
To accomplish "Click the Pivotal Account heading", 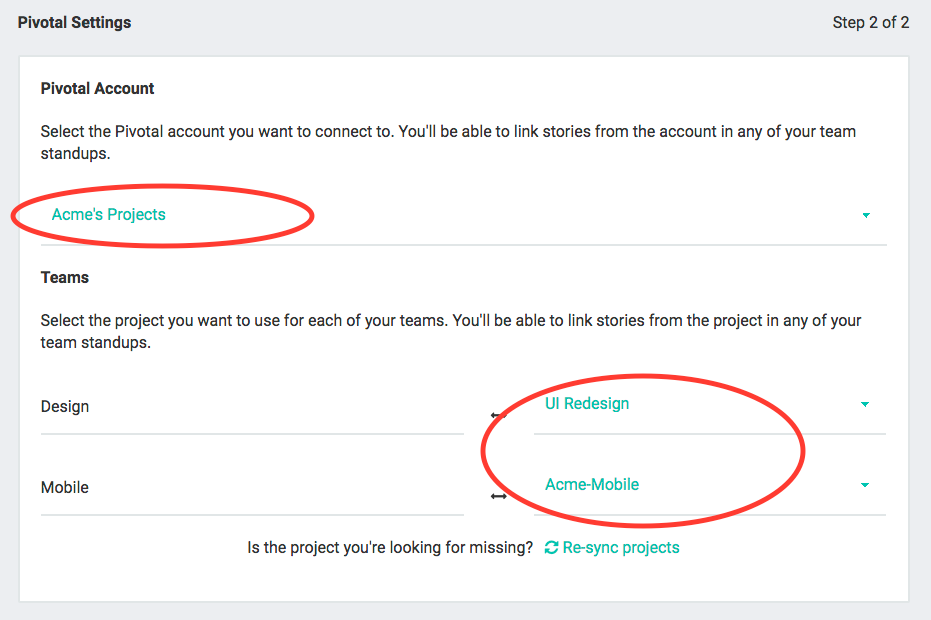I will 97,88.
